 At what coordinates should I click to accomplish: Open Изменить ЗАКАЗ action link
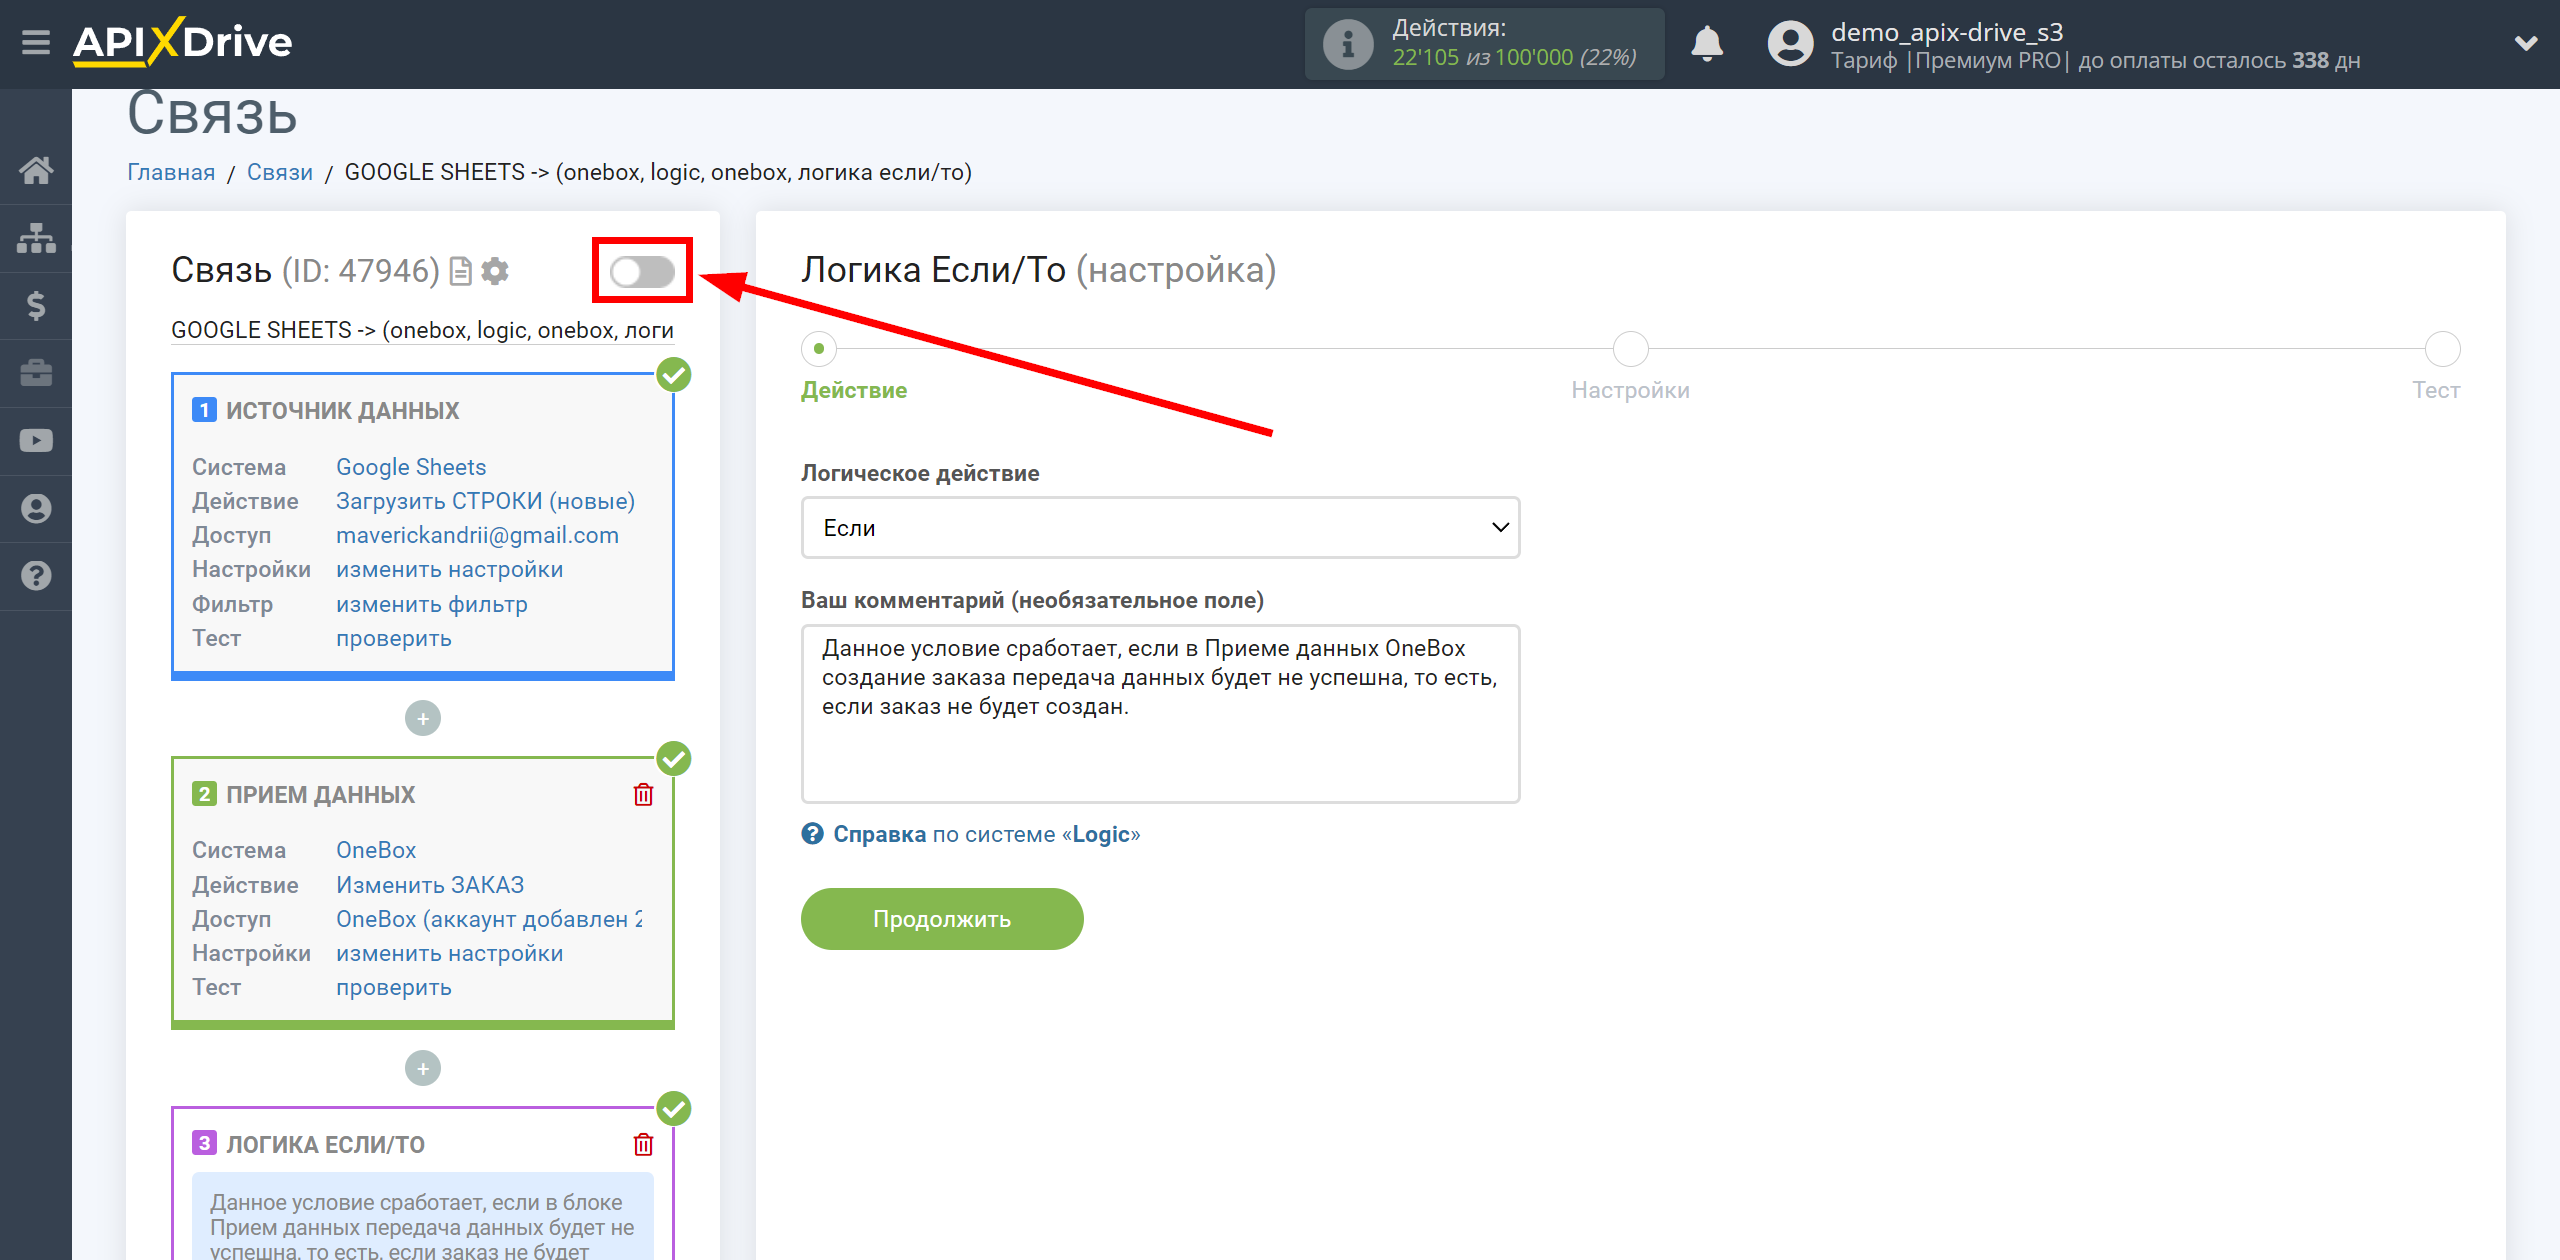tap(430, 885)
